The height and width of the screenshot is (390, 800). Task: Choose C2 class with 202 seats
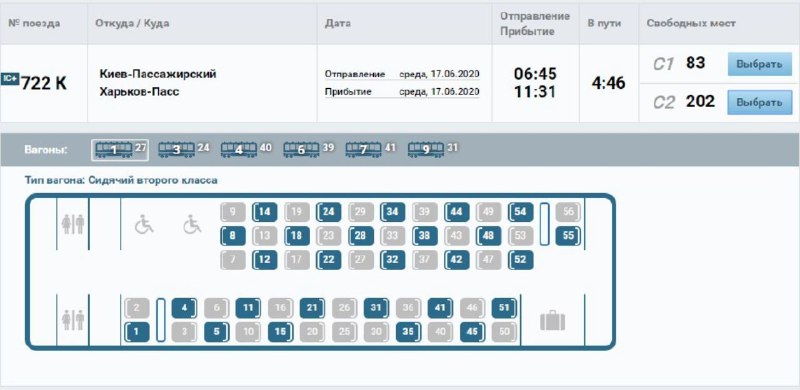point(760,103)
